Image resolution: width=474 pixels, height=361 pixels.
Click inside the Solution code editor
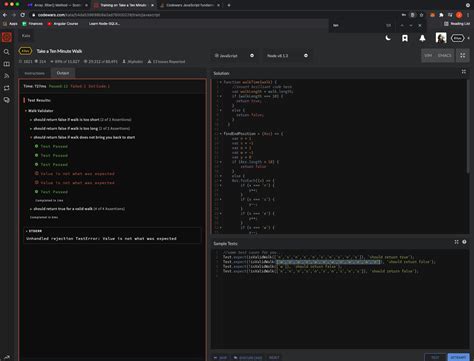pyautogui.click(x=340, y=157)
